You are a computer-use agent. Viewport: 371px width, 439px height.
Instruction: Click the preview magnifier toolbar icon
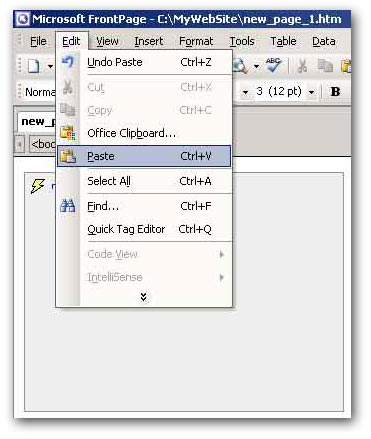click(240, 66)
